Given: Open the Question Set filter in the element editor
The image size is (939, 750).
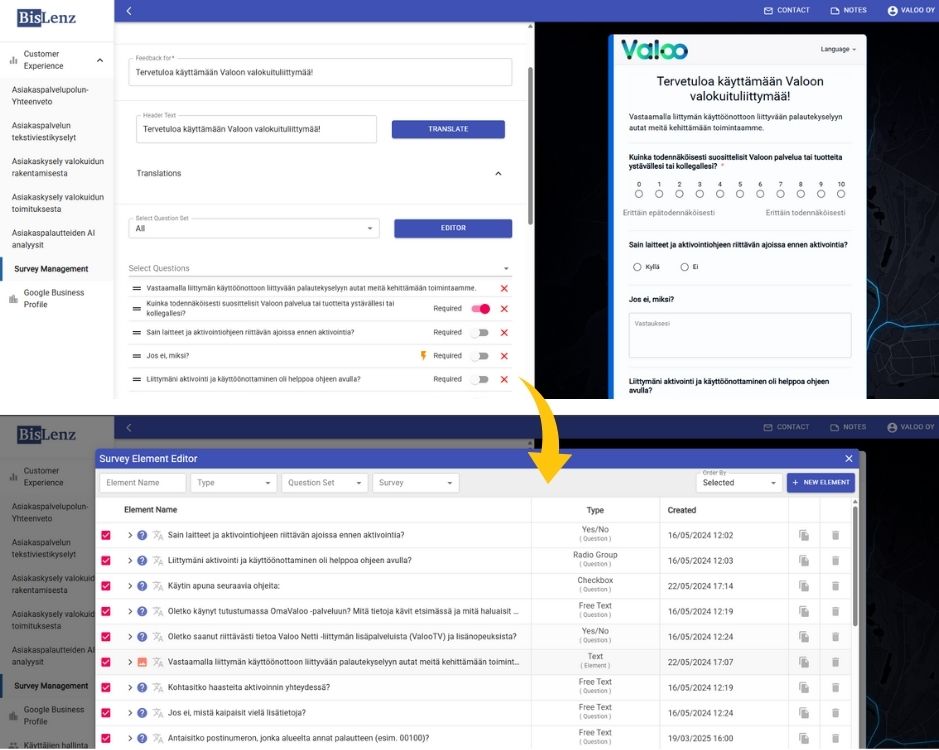Looking at the screenshot, I should [x=324, y=483].
